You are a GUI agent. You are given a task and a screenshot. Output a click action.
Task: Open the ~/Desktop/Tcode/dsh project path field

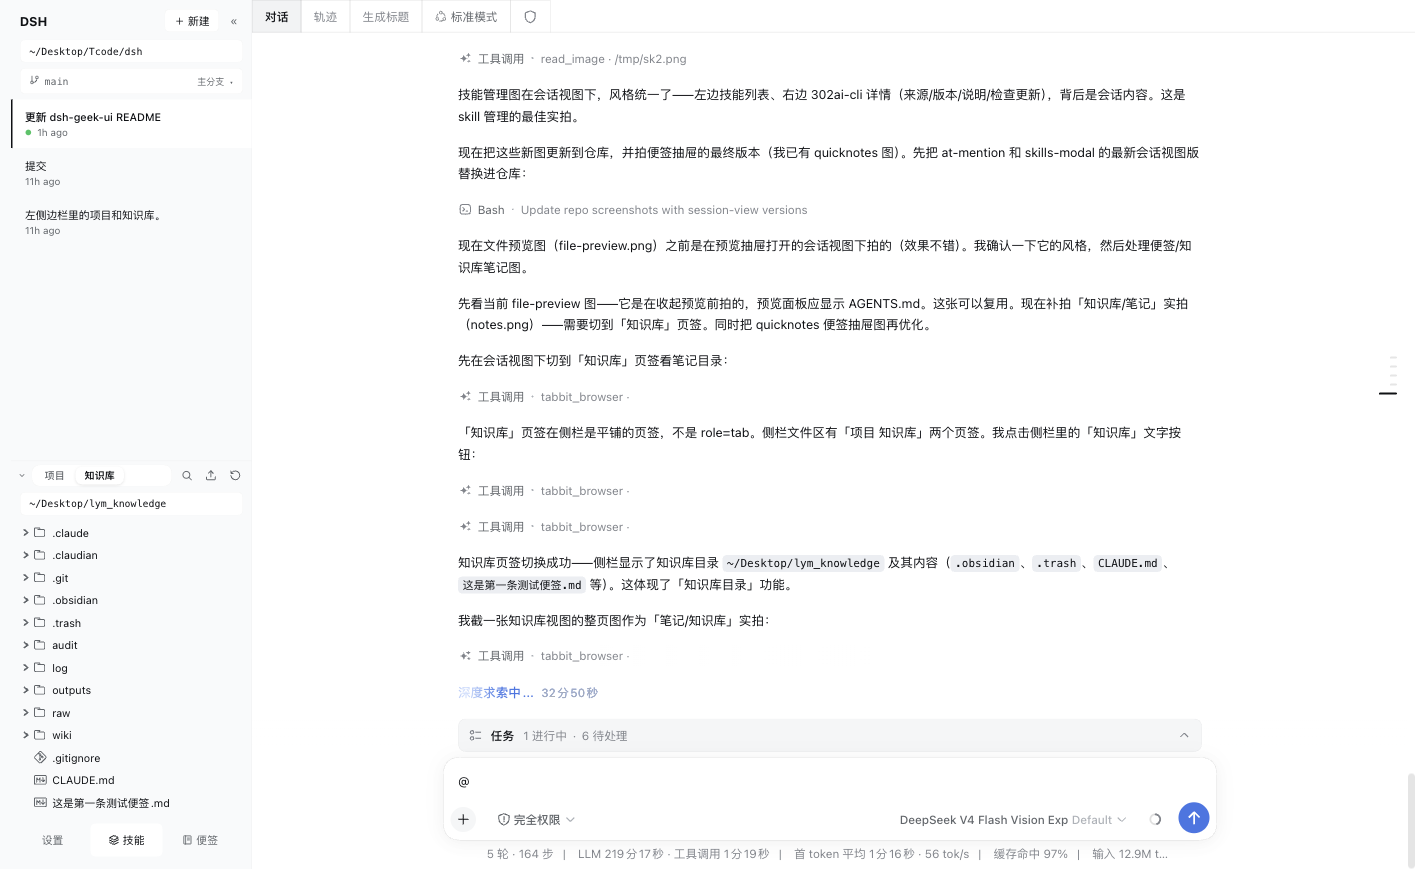[131, 51]
